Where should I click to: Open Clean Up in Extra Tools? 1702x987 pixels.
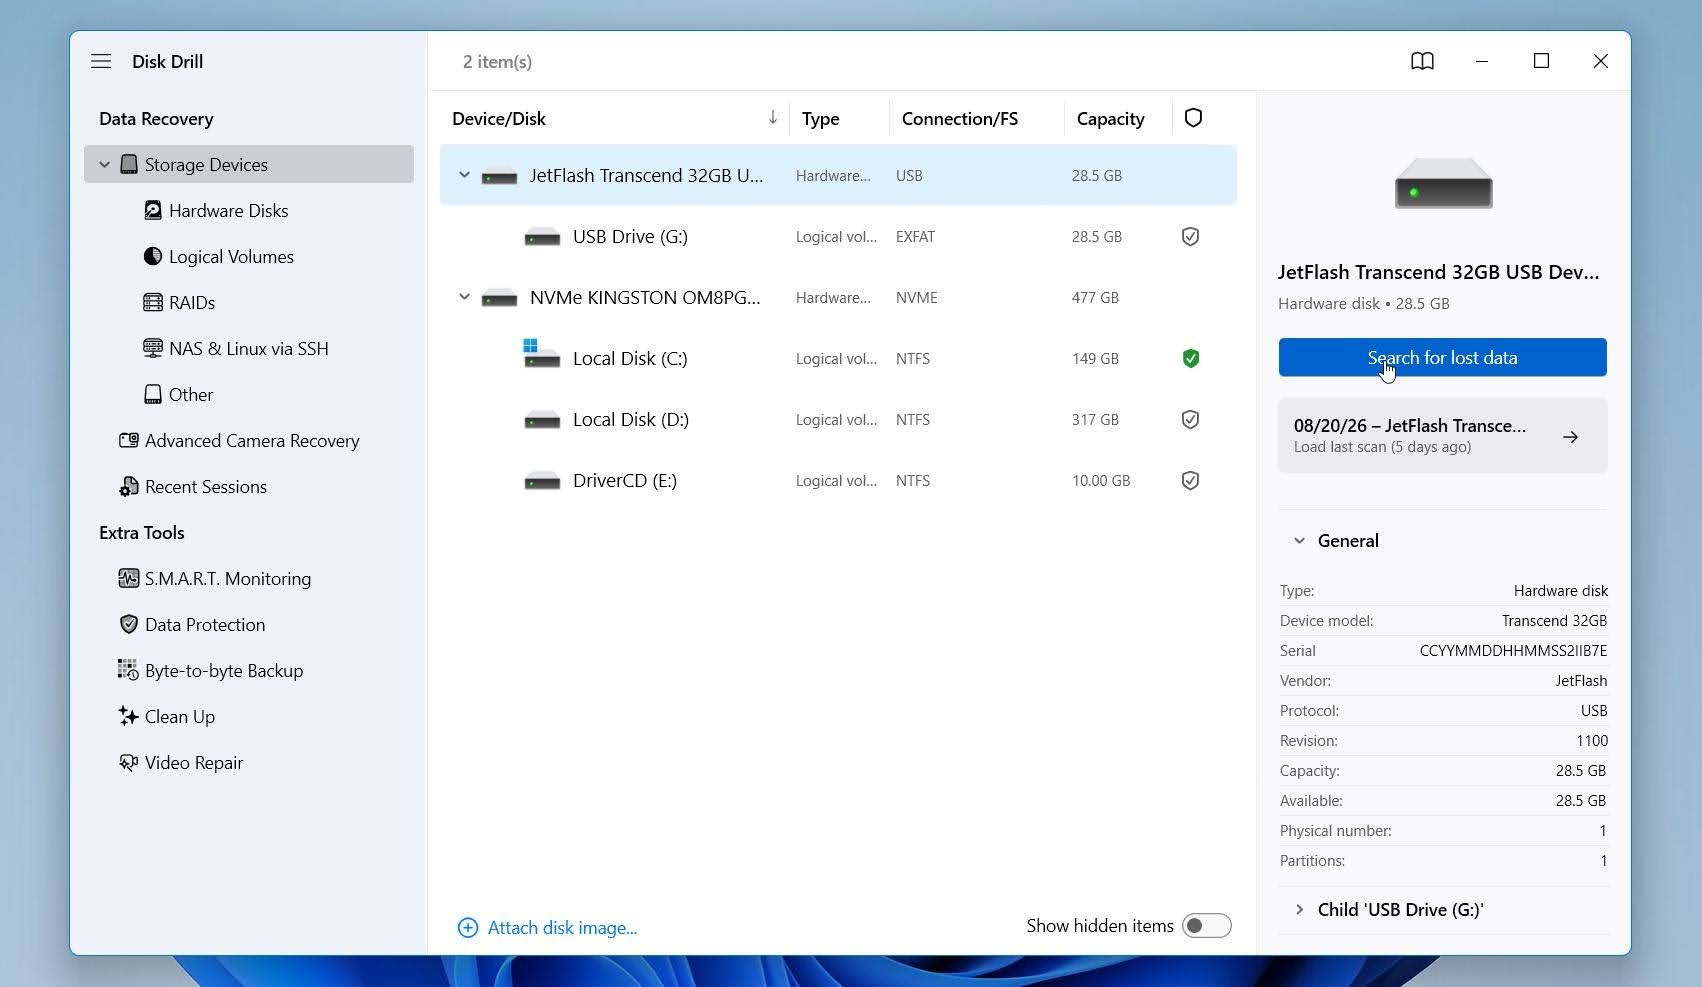[x=180, y=716]
